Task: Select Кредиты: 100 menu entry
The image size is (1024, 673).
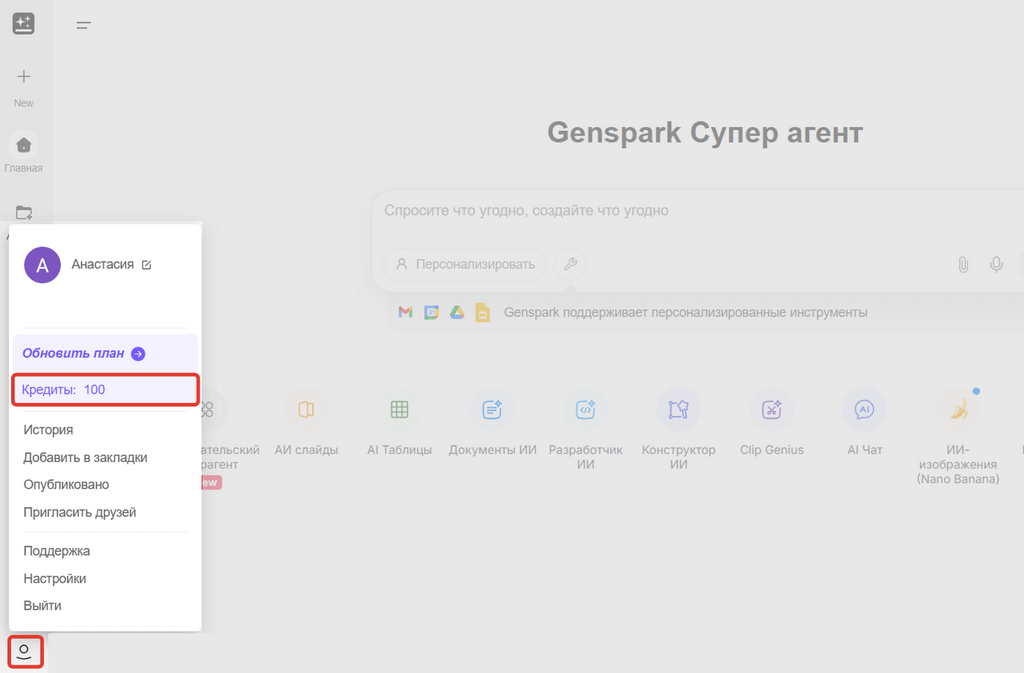Action: point(105,390)
